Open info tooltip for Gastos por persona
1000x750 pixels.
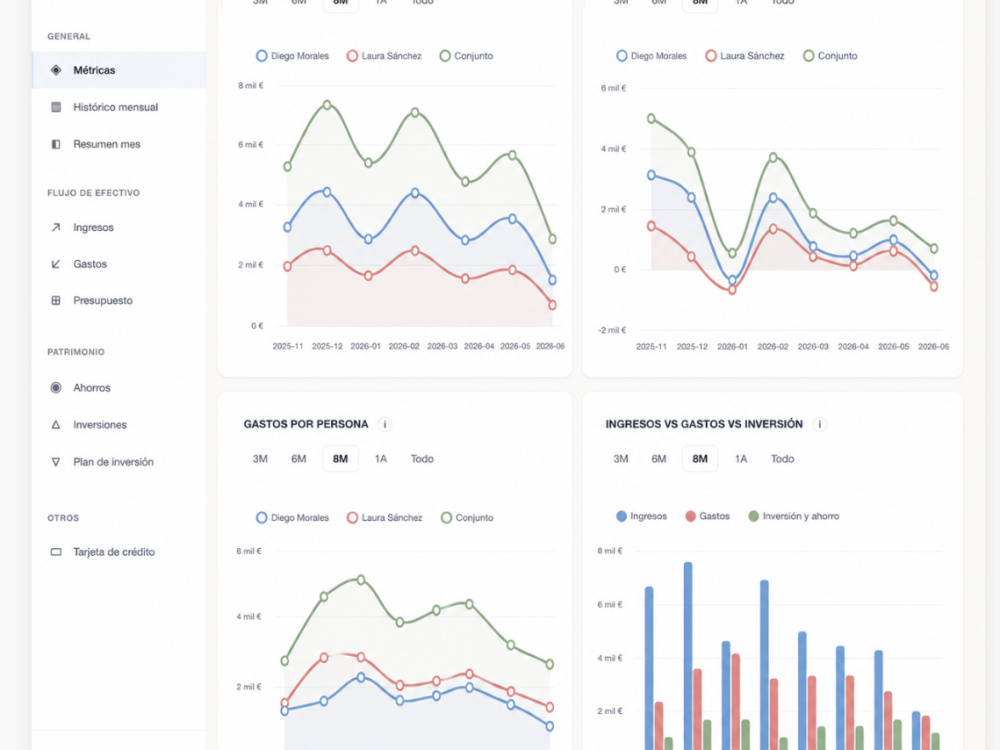(385, 424)
